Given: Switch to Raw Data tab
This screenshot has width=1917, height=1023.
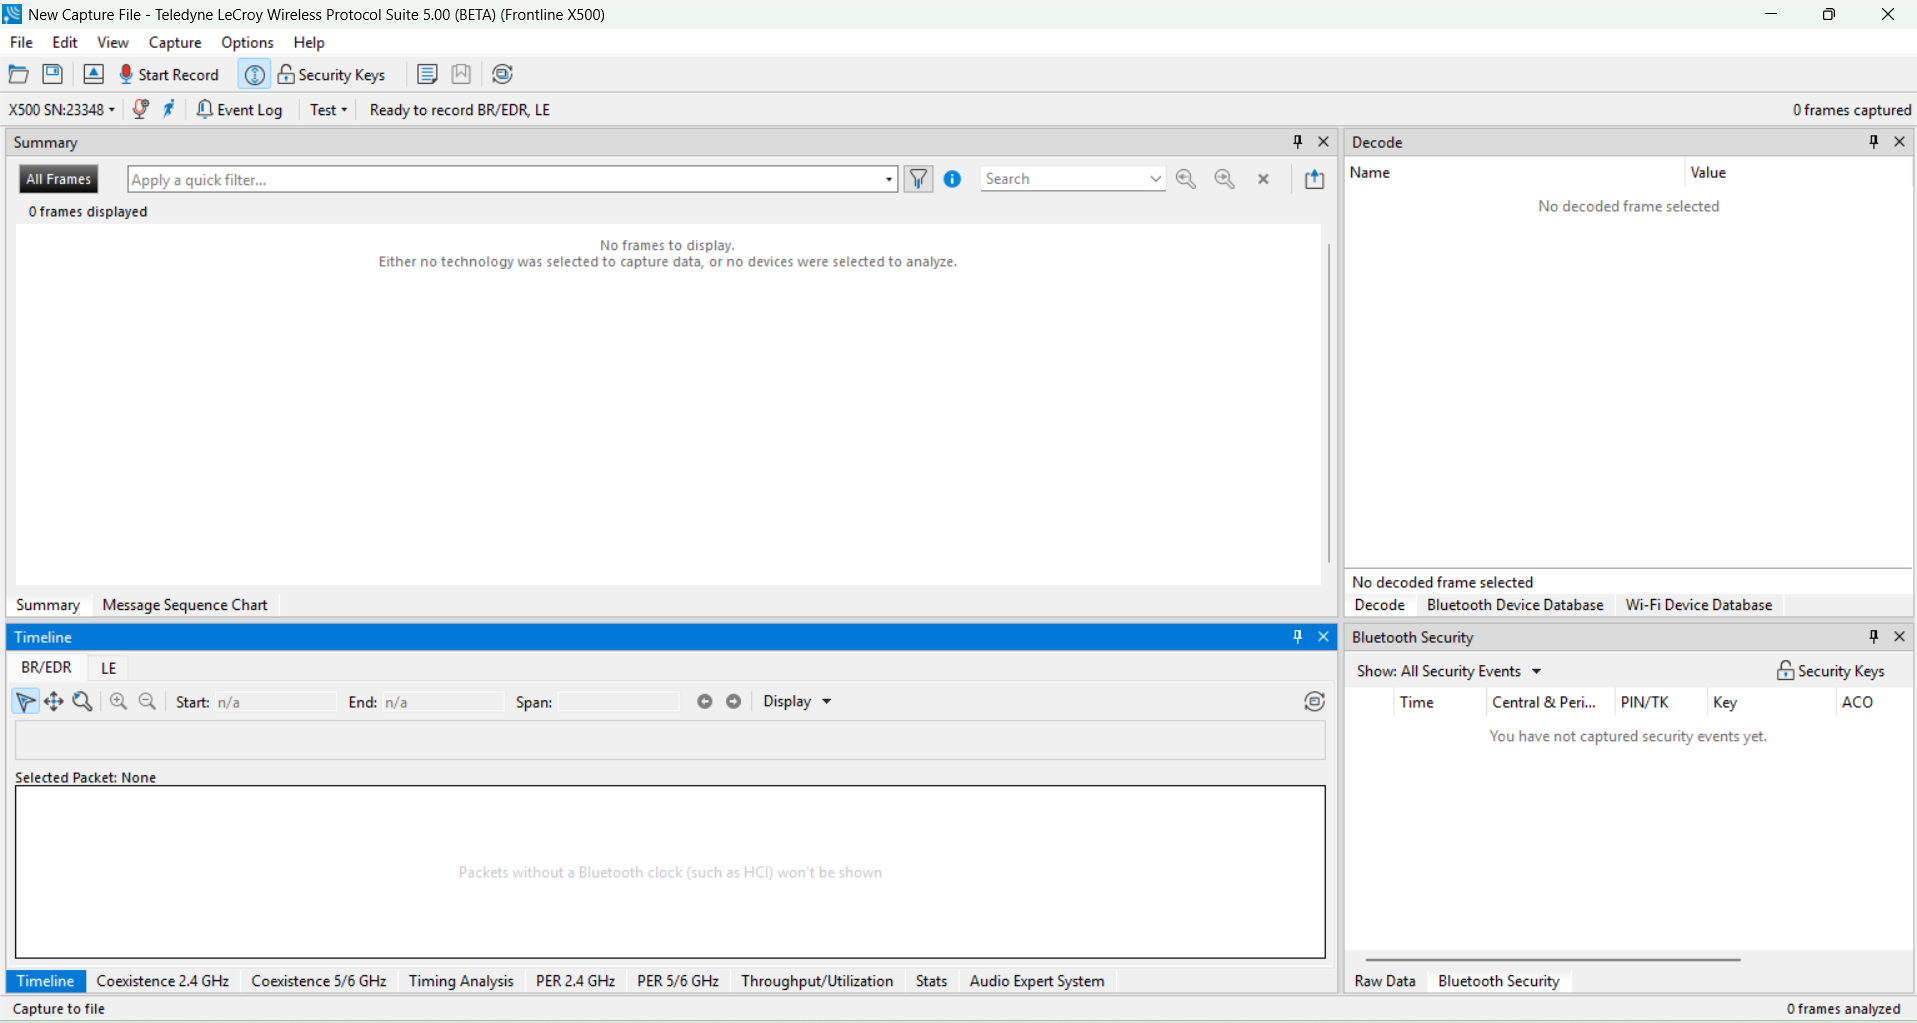Looking at the screenshot, I should coord(1385,981).
